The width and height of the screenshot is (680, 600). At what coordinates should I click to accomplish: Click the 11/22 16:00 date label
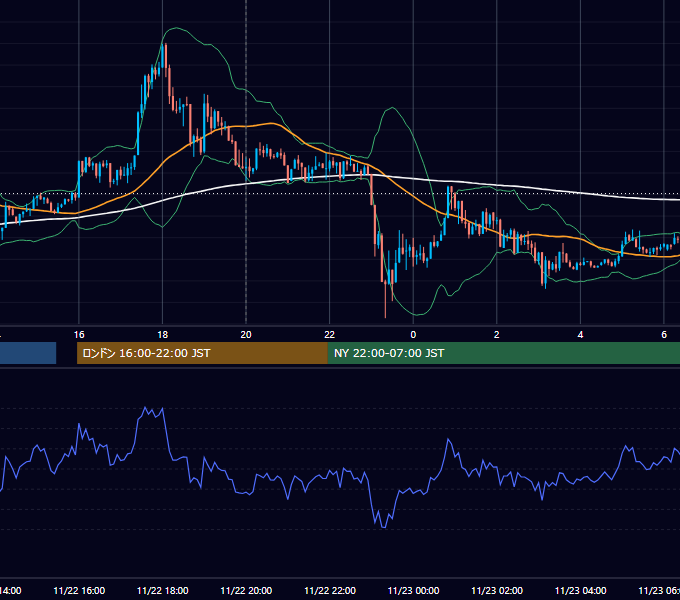point(79,590)
